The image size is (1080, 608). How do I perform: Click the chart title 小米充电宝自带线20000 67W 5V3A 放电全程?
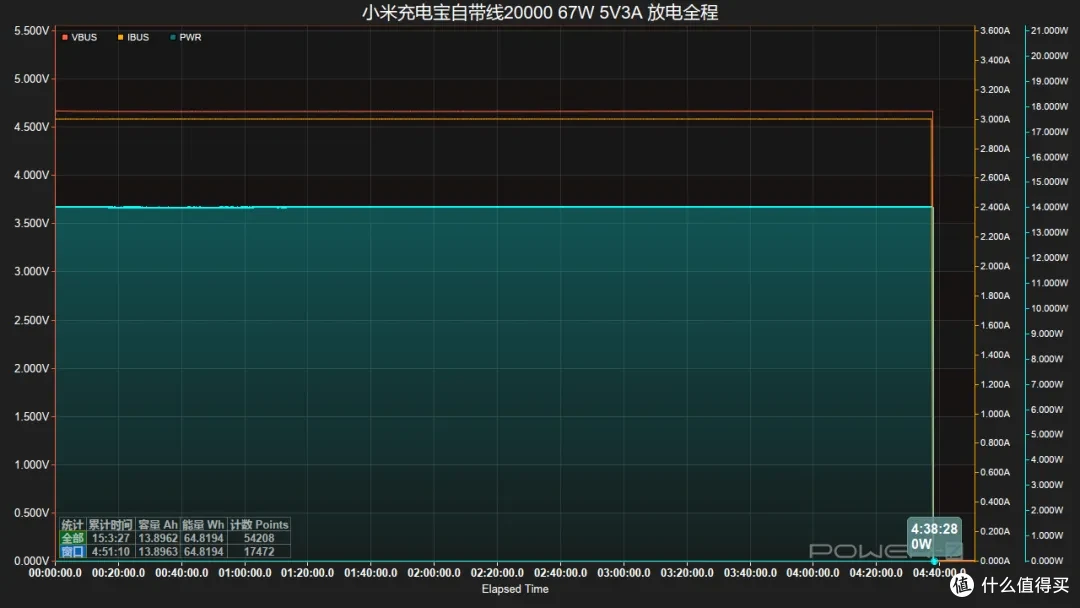[540, 12]
